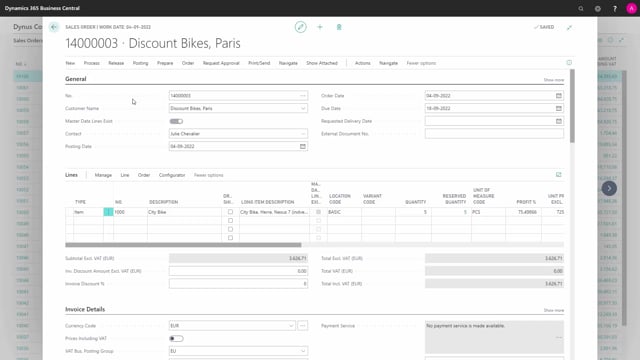Image resolution: width=640 pixels, height=360 pixels.
Task: Open the search icon in top bar
Action: (581, 8)
